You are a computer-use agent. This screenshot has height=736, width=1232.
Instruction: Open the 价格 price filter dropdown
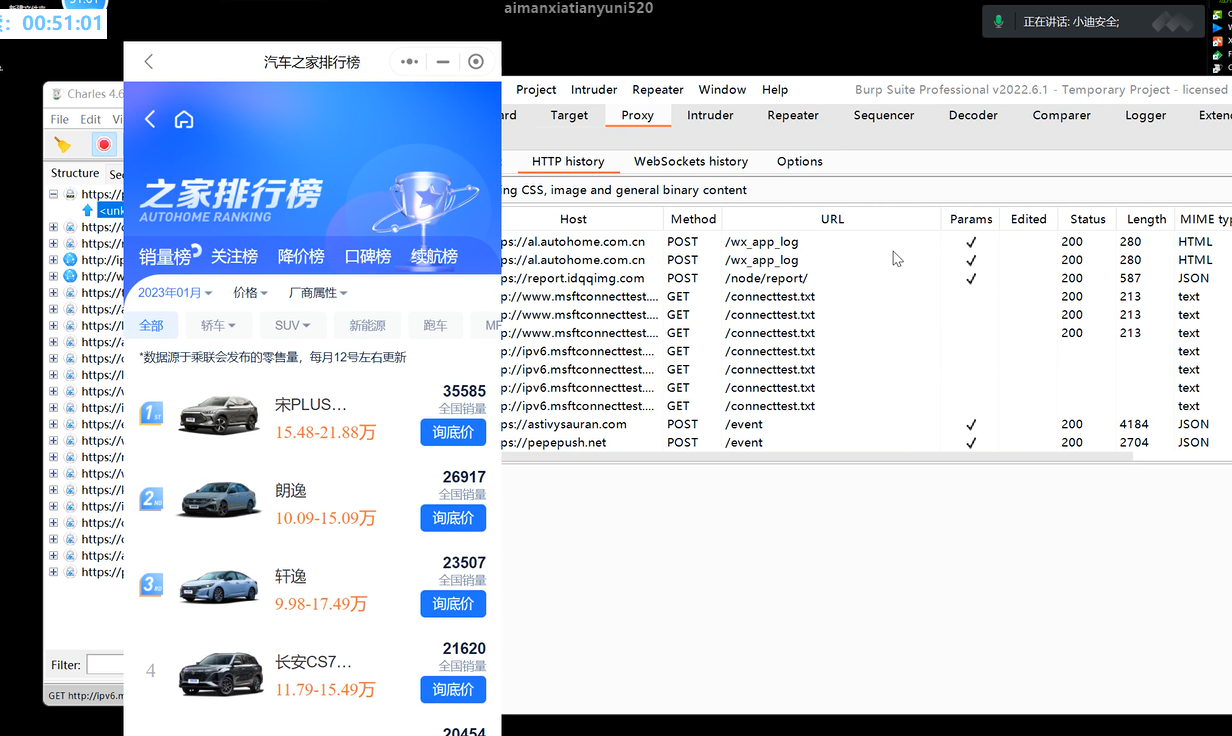click(x=251, y=293)
